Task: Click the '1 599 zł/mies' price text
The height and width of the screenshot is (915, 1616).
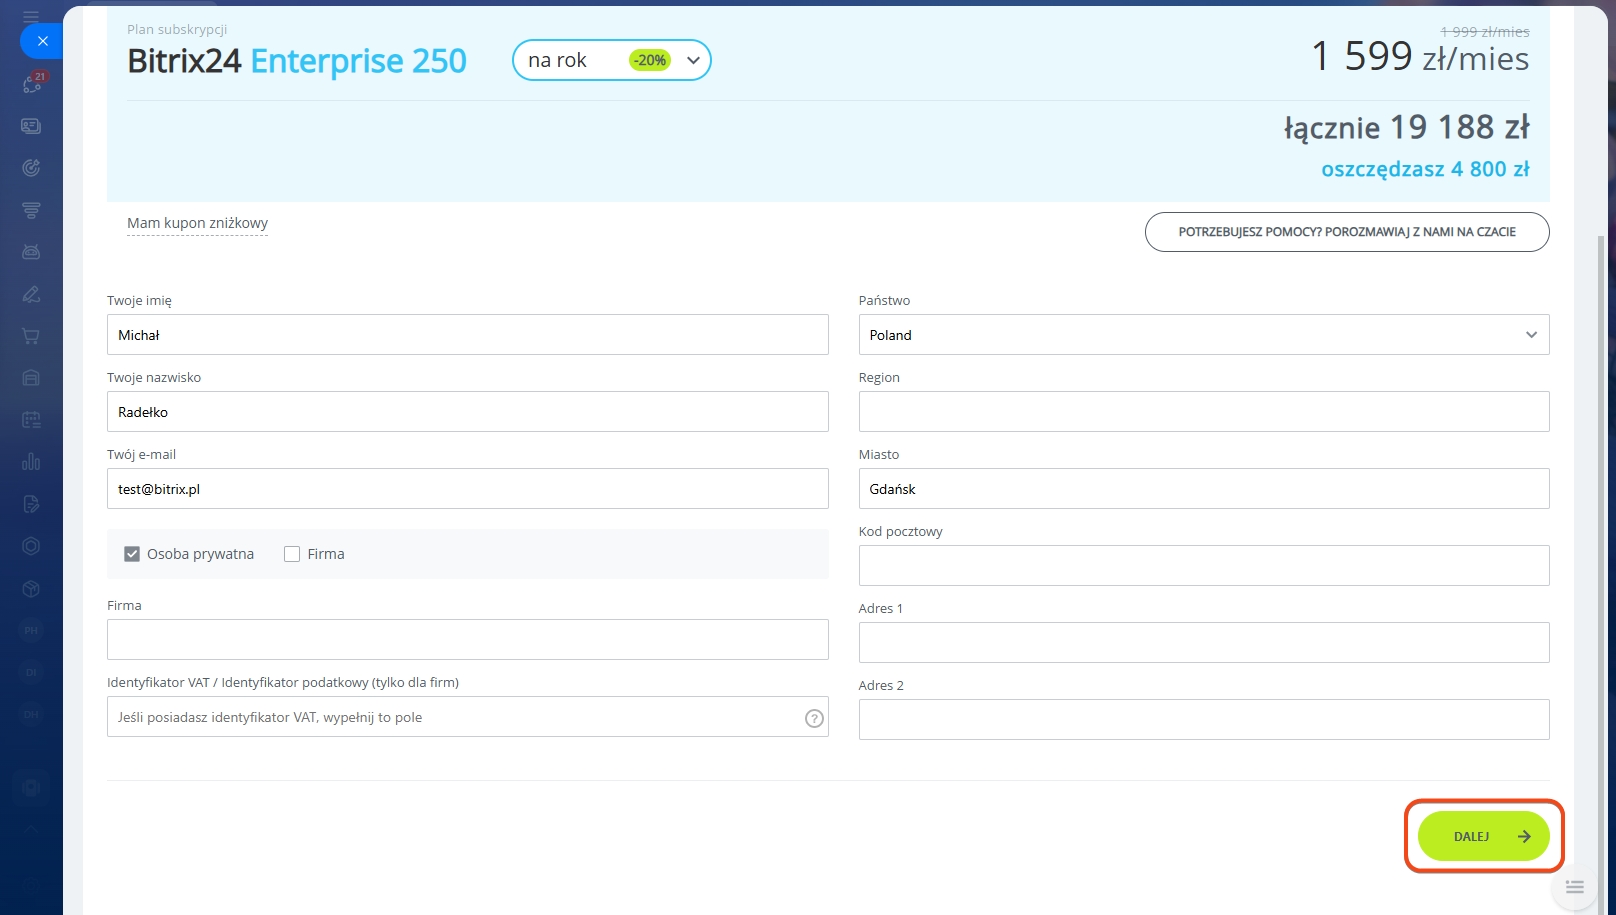Action: pyautogui.click(x=1420, y=57)
